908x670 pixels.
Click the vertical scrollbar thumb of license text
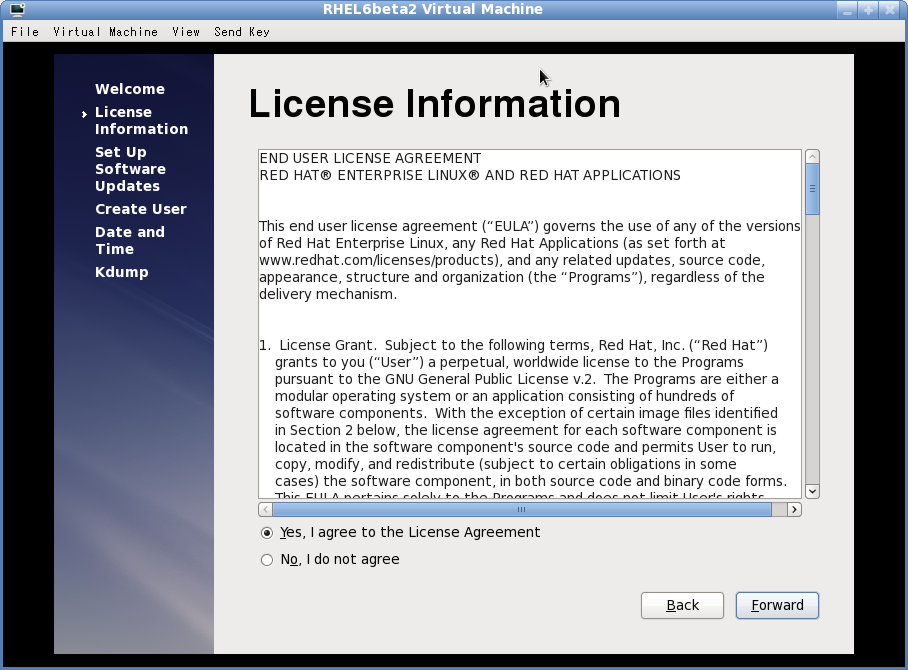[x=812, y=189]
